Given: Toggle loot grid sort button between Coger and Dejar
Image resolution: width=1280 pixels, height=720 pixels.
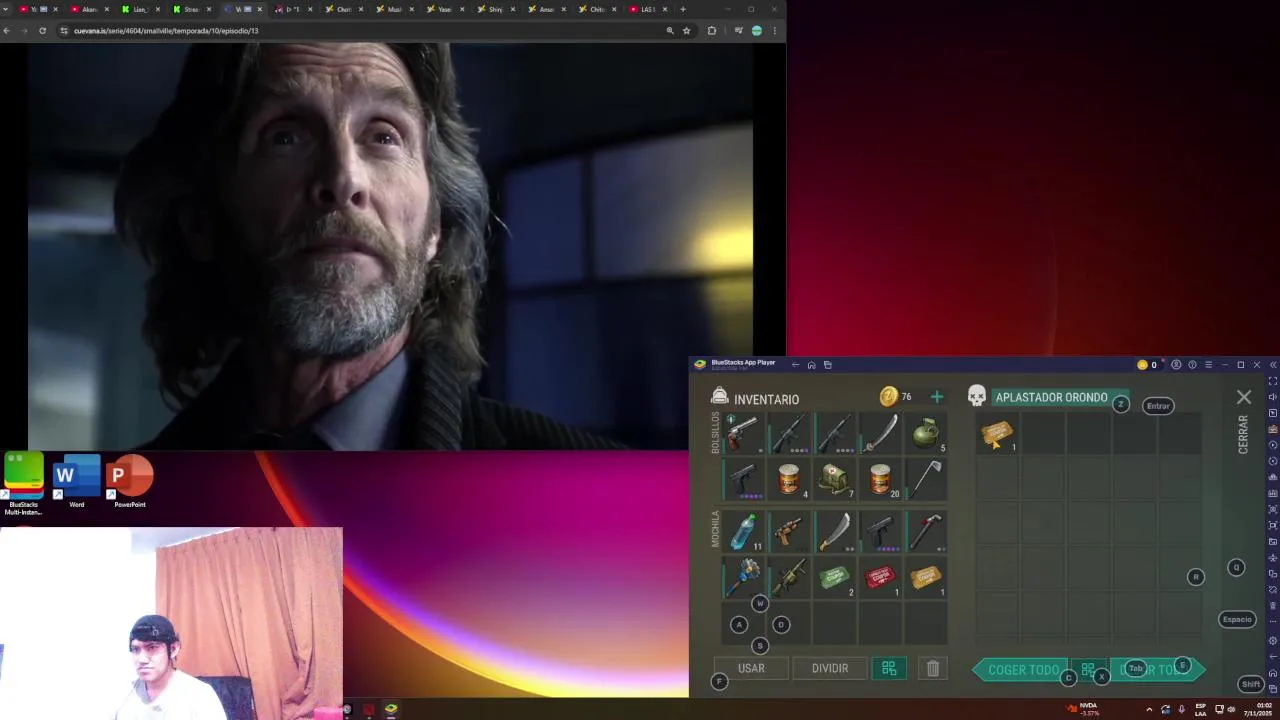Looking at the screenshot, I should 1088,669.
